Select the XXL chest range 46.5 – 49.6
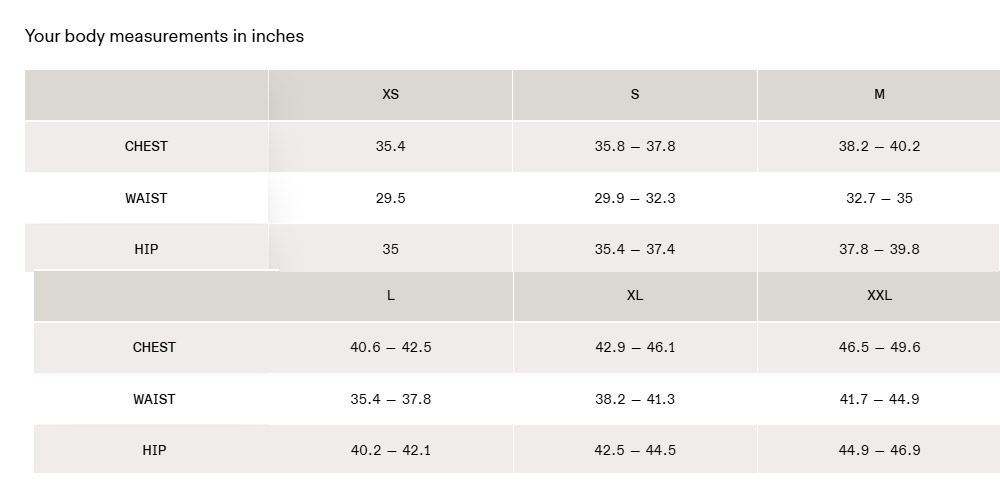The width and height of the screenshot is (1000, 500). [879, 347]
